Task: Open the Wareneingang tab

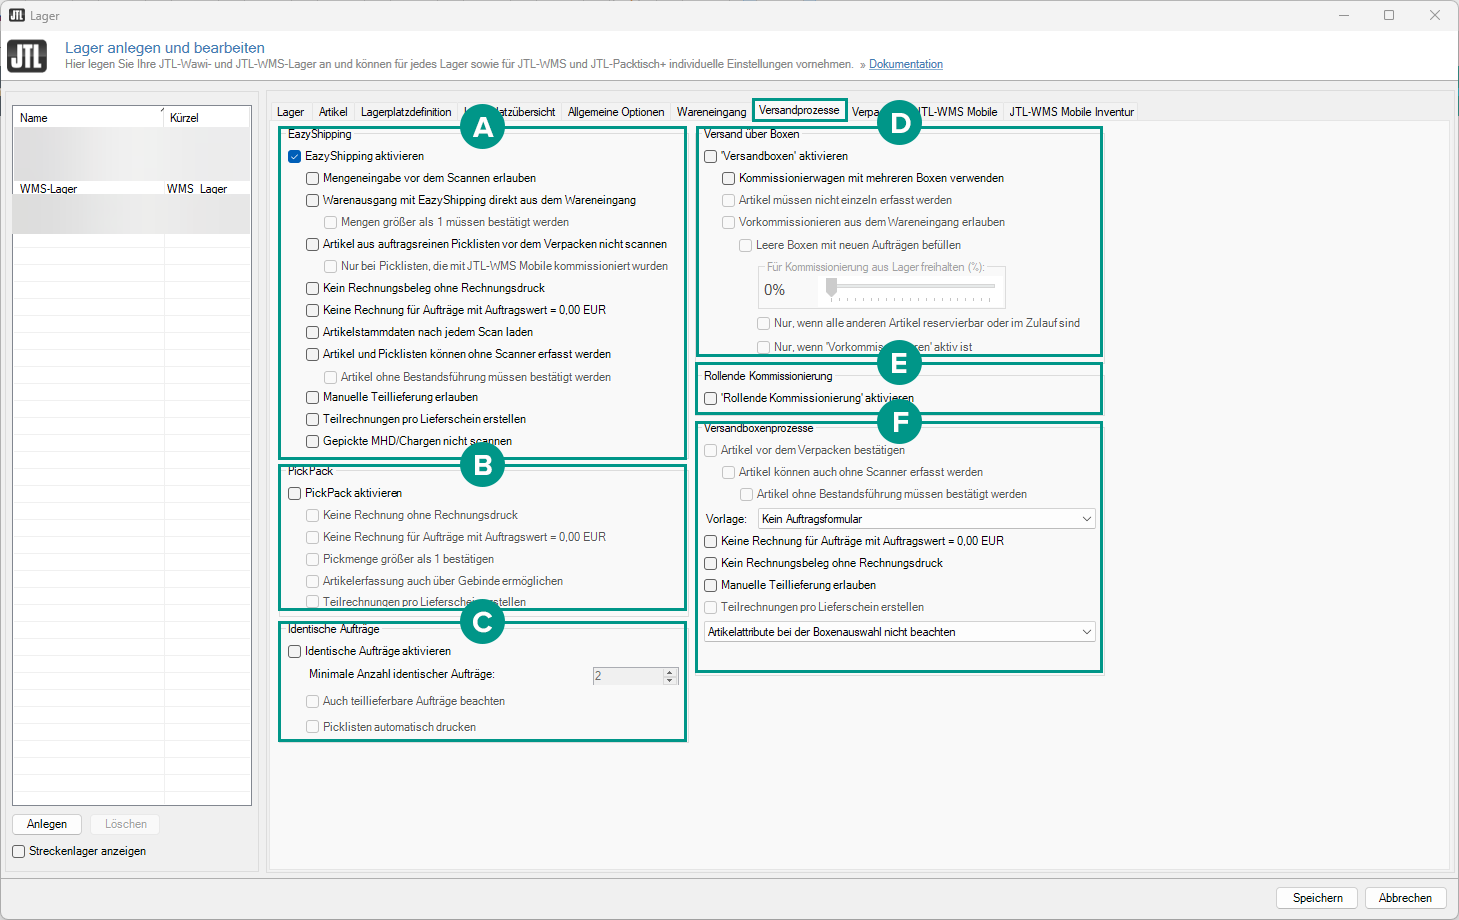Action: click(711, 112)
